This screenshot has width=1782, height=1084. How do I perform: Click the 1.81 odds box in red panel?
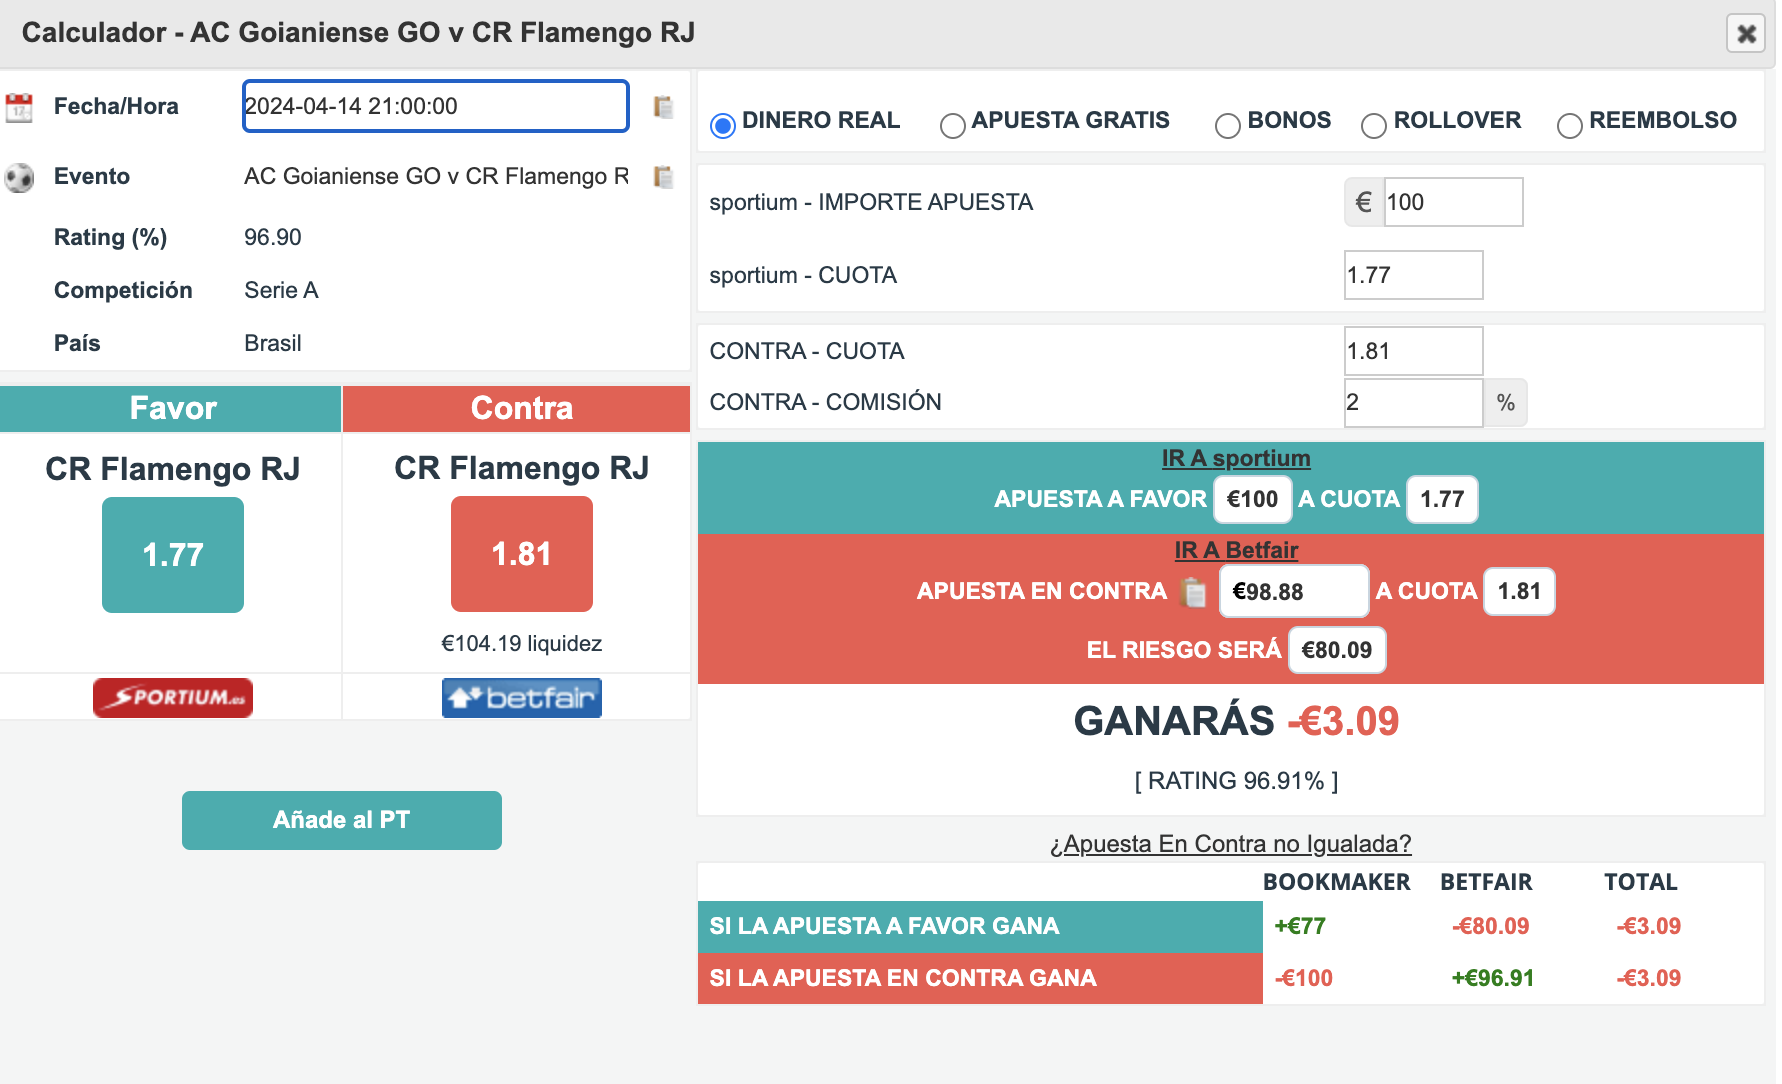pyautogui.click(x=1519, y=591)
